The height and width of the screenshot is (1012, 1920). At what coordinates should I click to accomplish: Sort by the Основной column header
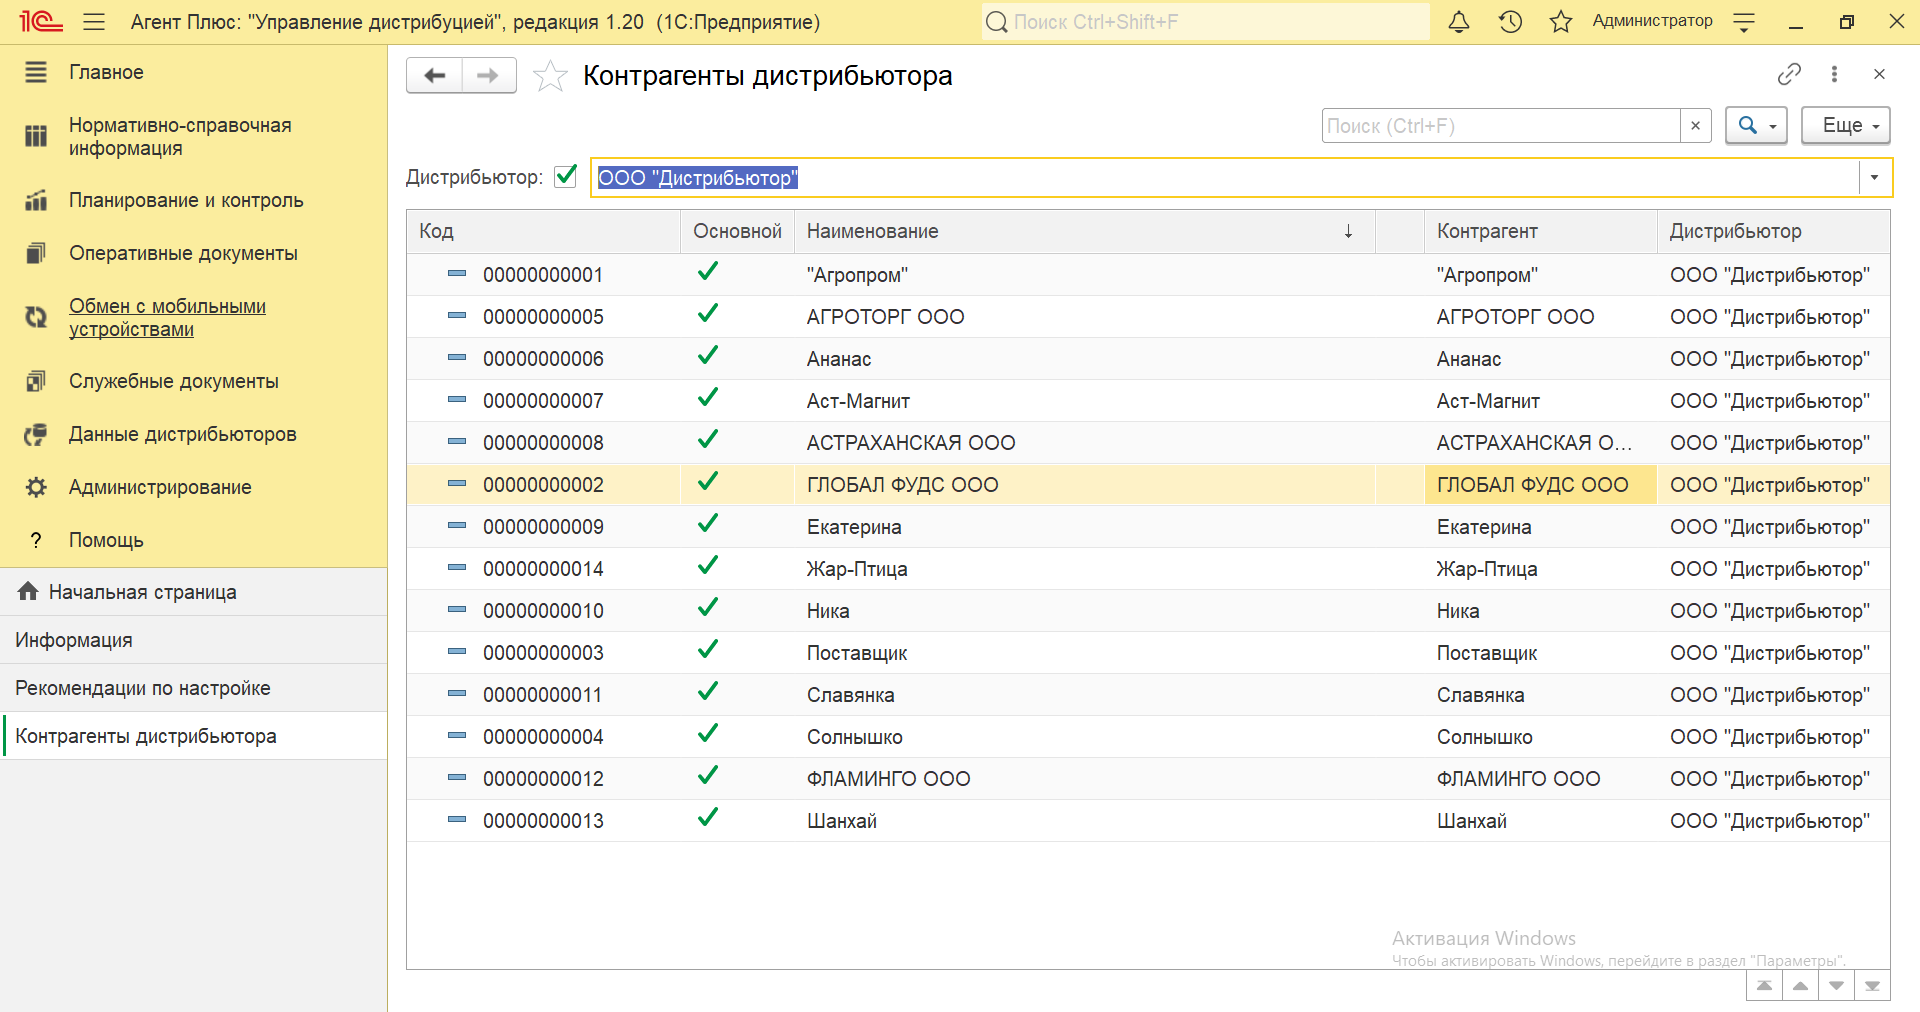click(738, 231)
